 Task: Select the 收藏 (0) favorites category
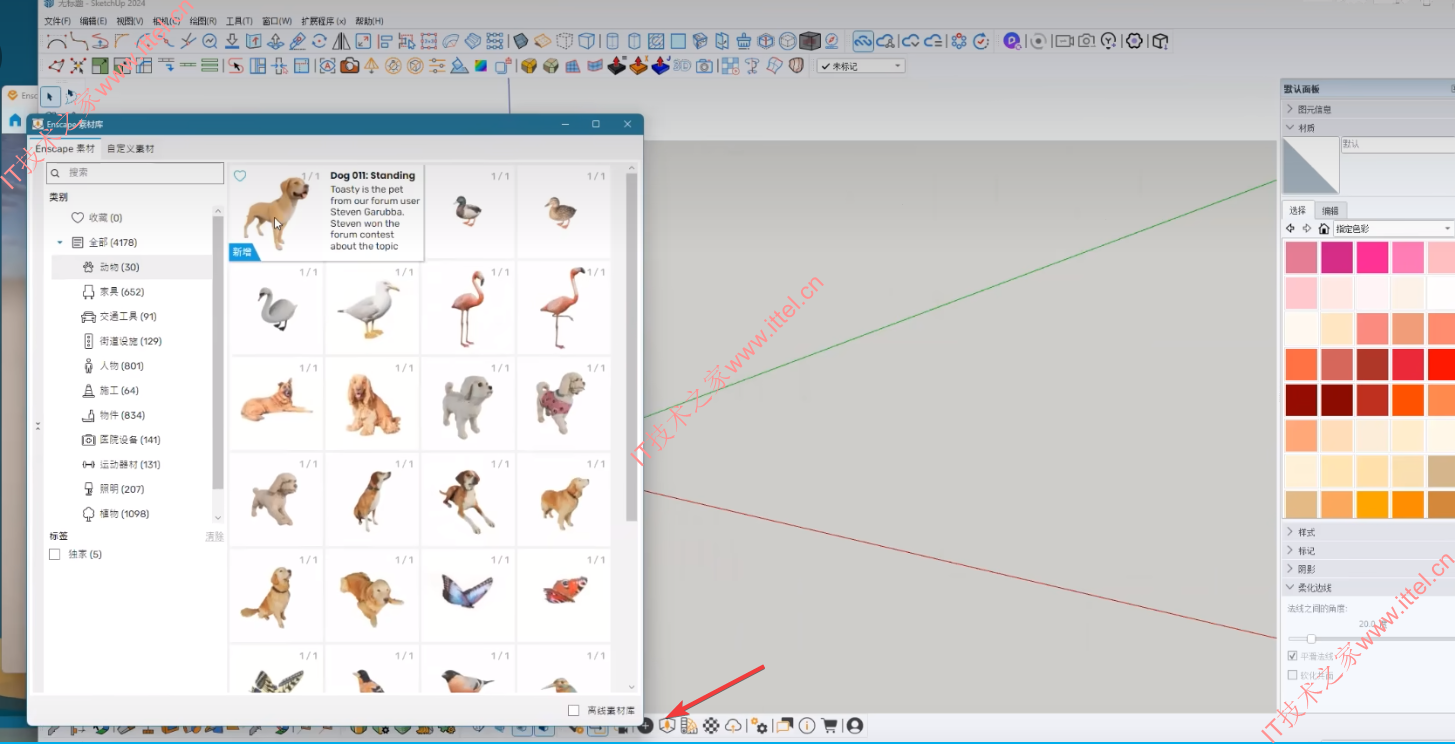pyautogui.click(x=132, y=218)
